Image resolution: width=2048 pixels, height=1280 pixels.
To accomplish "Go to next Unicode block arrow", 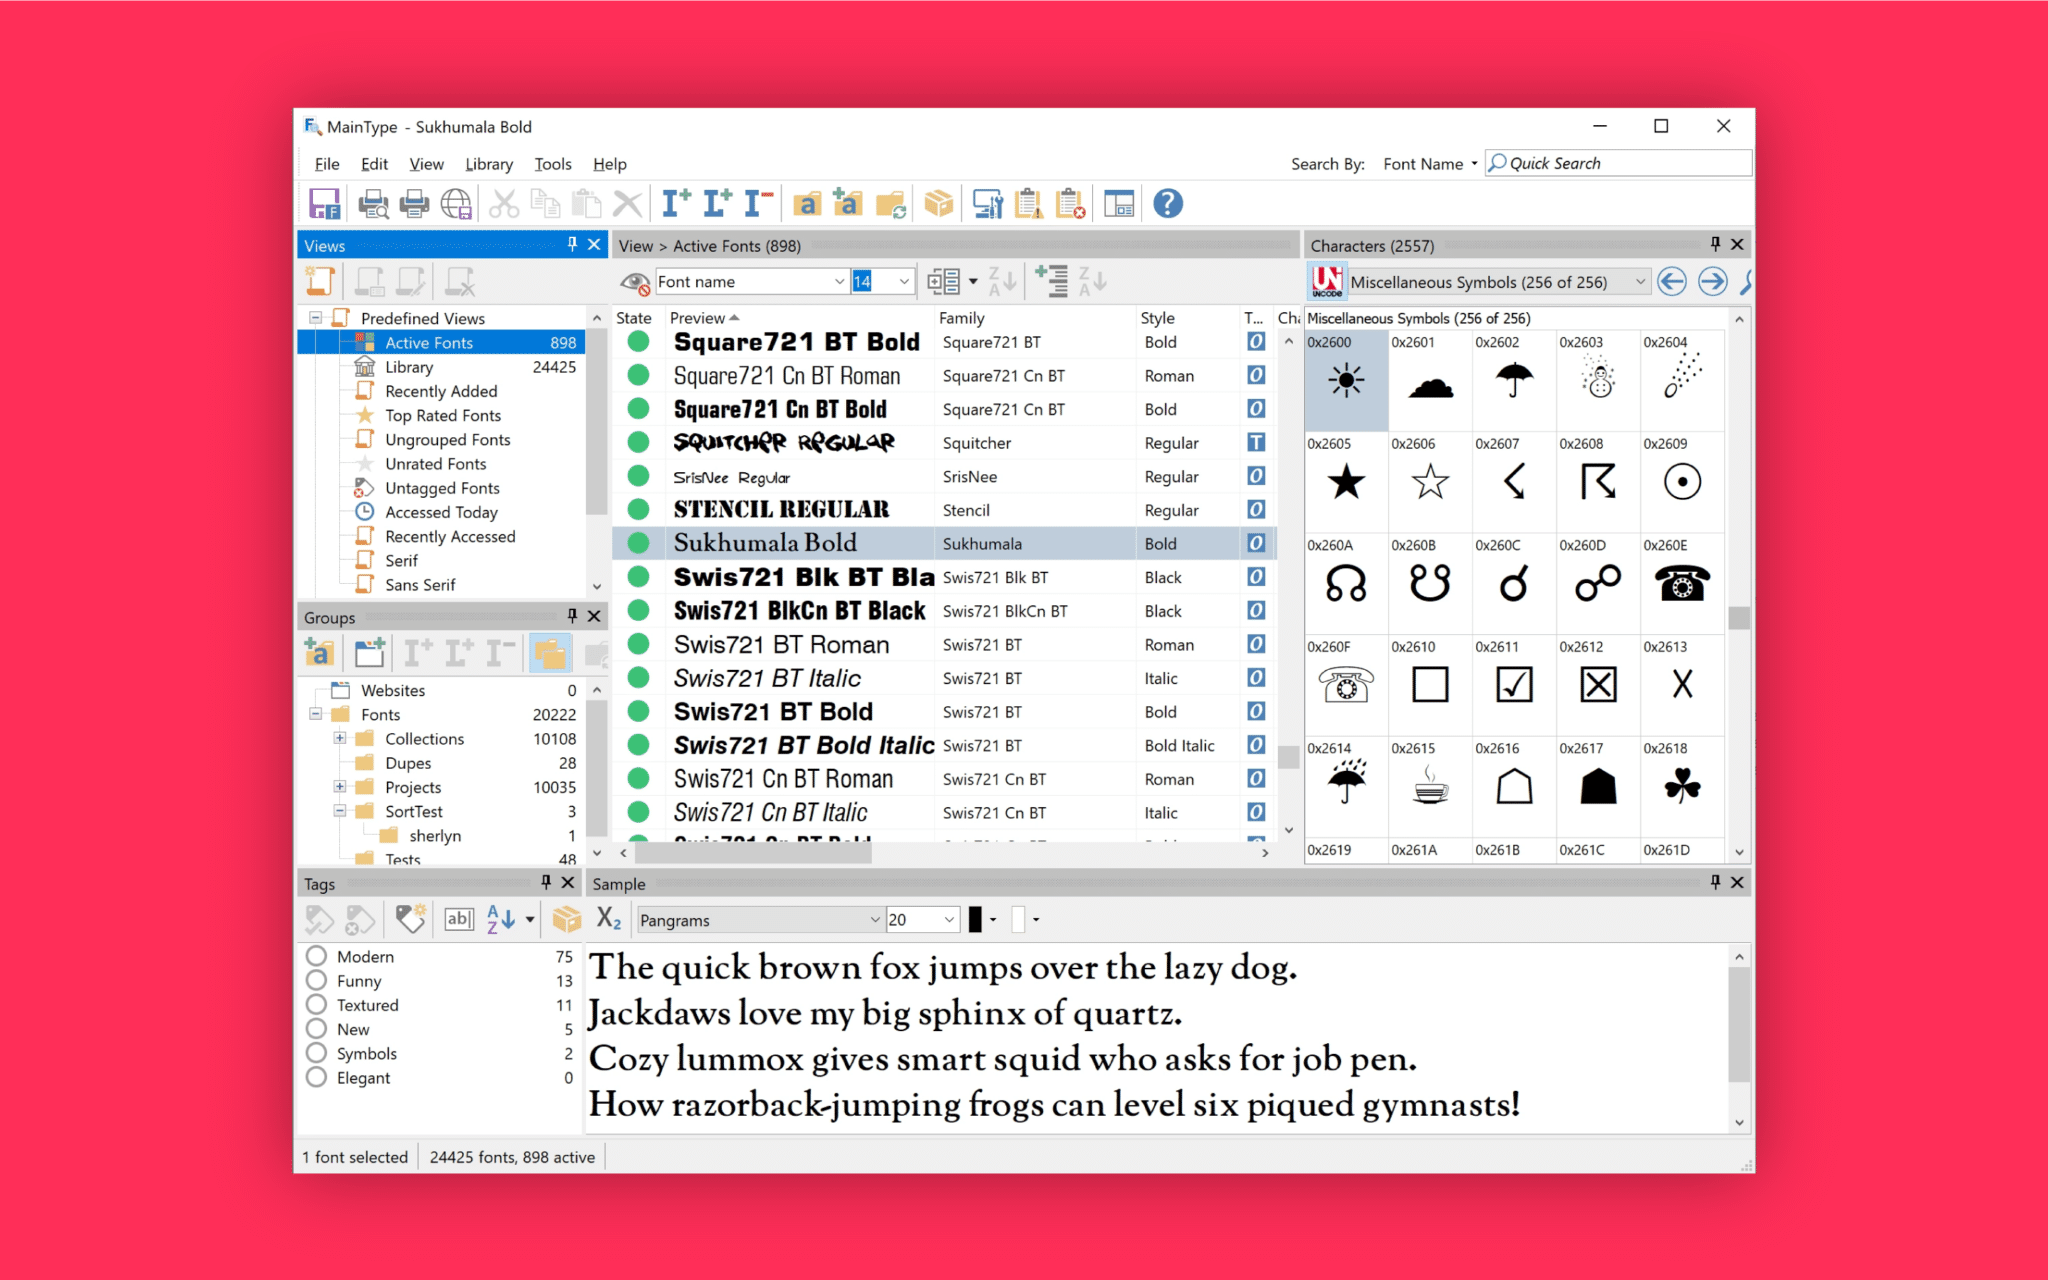I will click(1712, 282).
